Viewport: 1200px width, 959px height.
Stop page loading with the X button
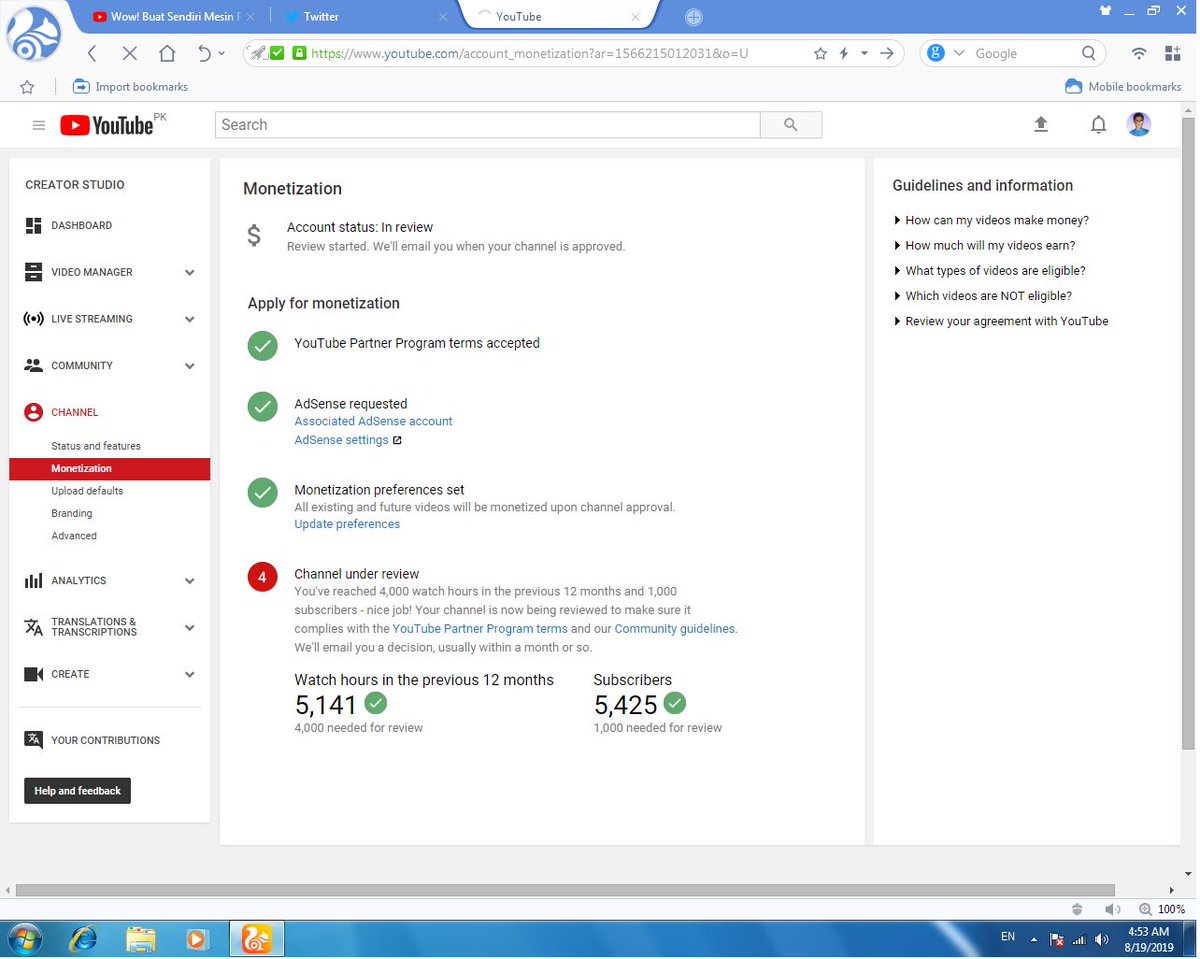(x=129, y=54)
